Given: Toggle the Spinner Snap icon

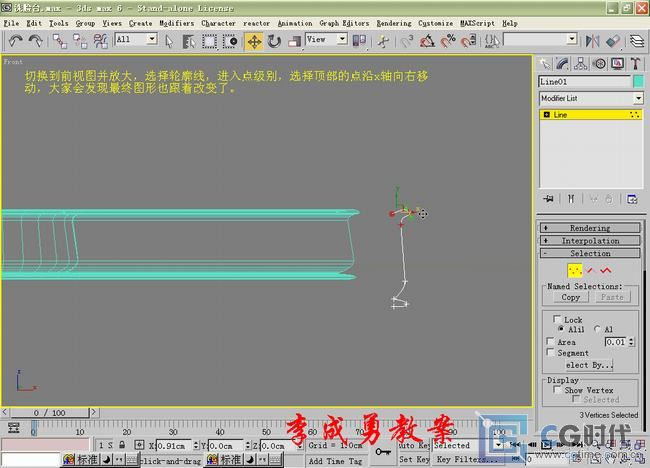Looking at the screenshot, I should pyautogui.click(x=468, y=41).
